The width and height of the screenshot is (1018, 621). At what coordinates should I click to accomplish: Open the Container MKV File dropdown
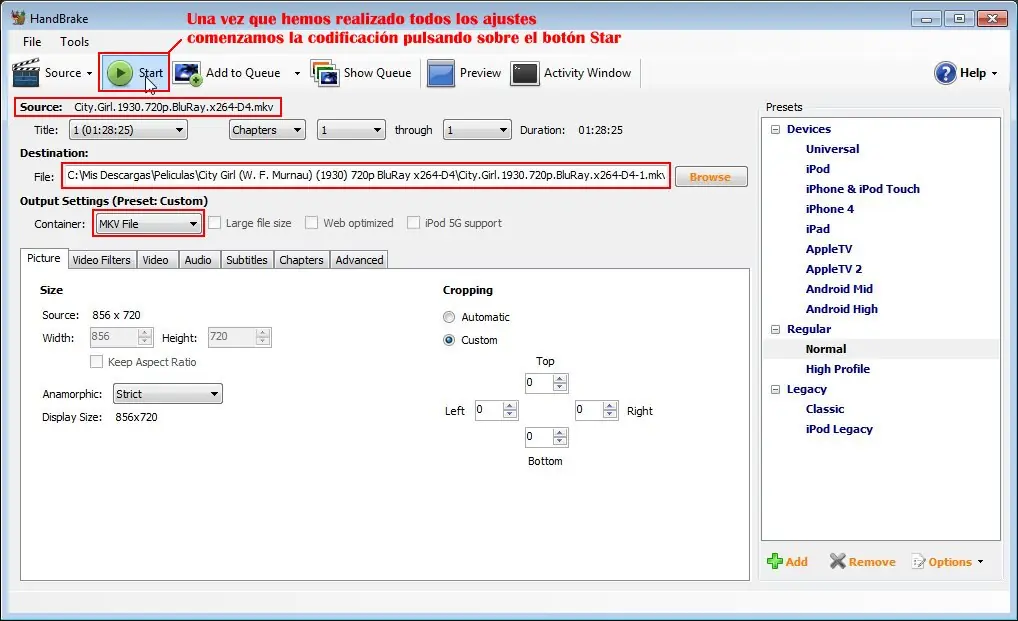point(148,224)
